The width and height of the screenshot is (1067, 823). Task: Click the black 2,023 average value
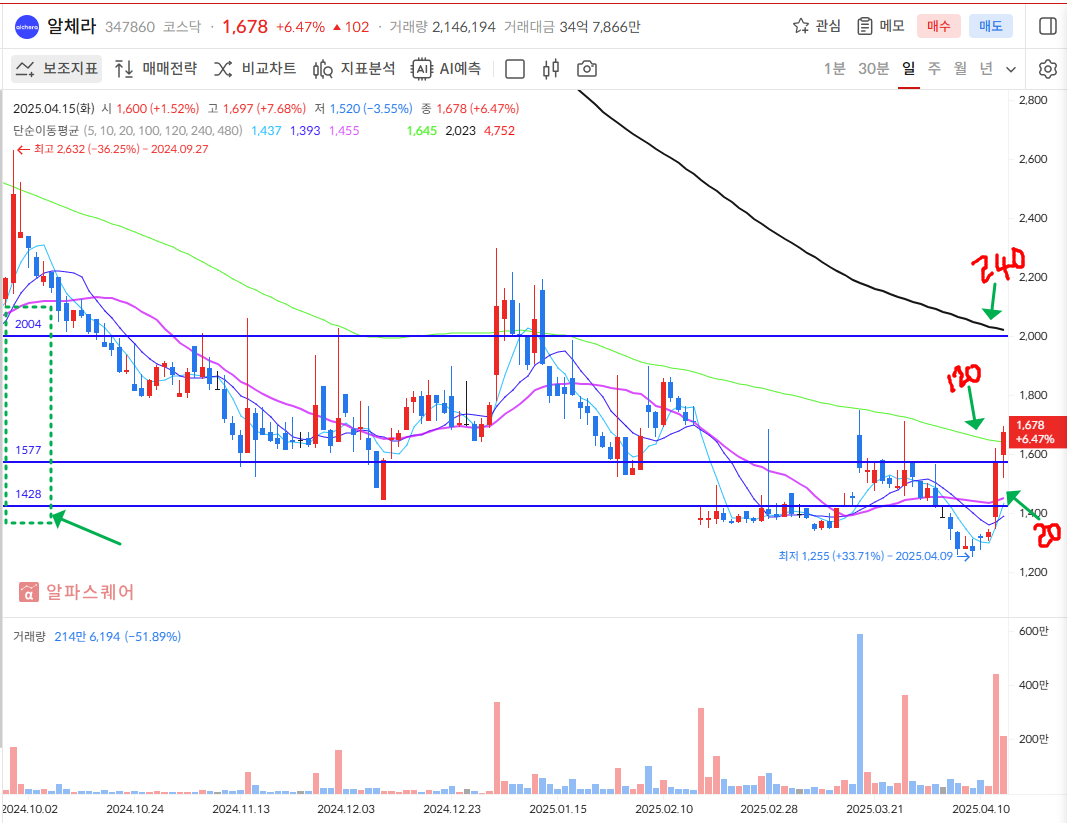click(x=461, y=131)
